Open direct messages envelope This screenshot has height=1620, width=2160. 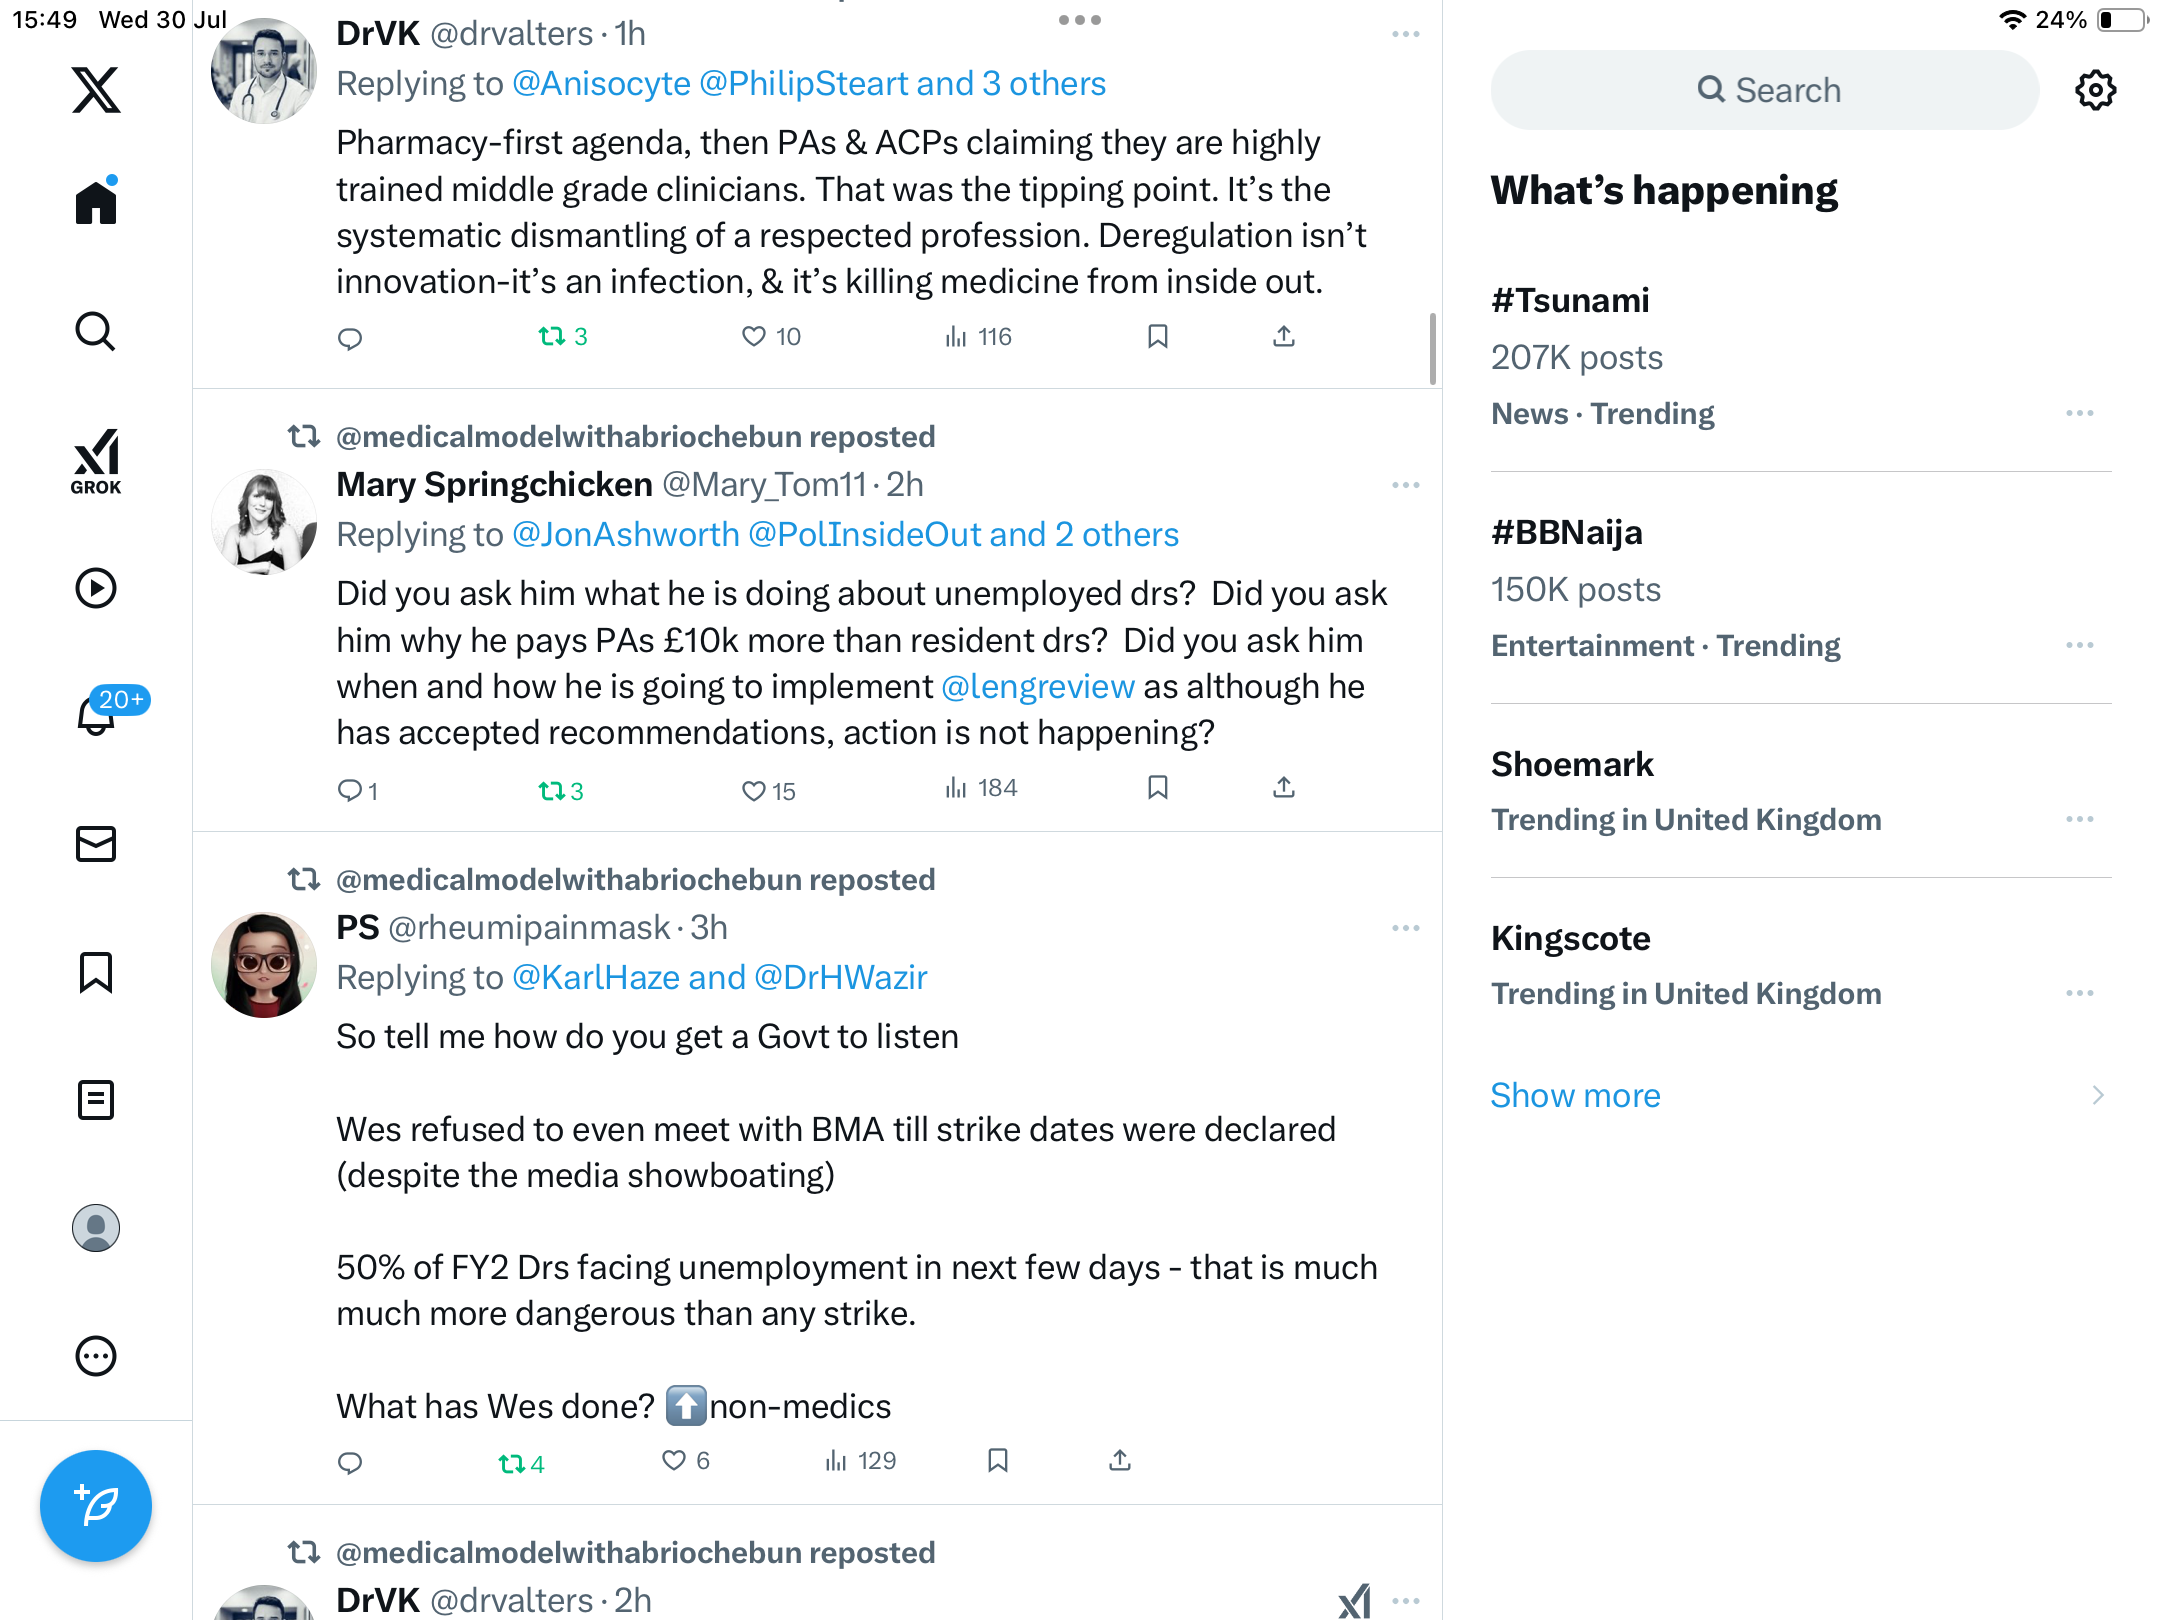(96, 844)
